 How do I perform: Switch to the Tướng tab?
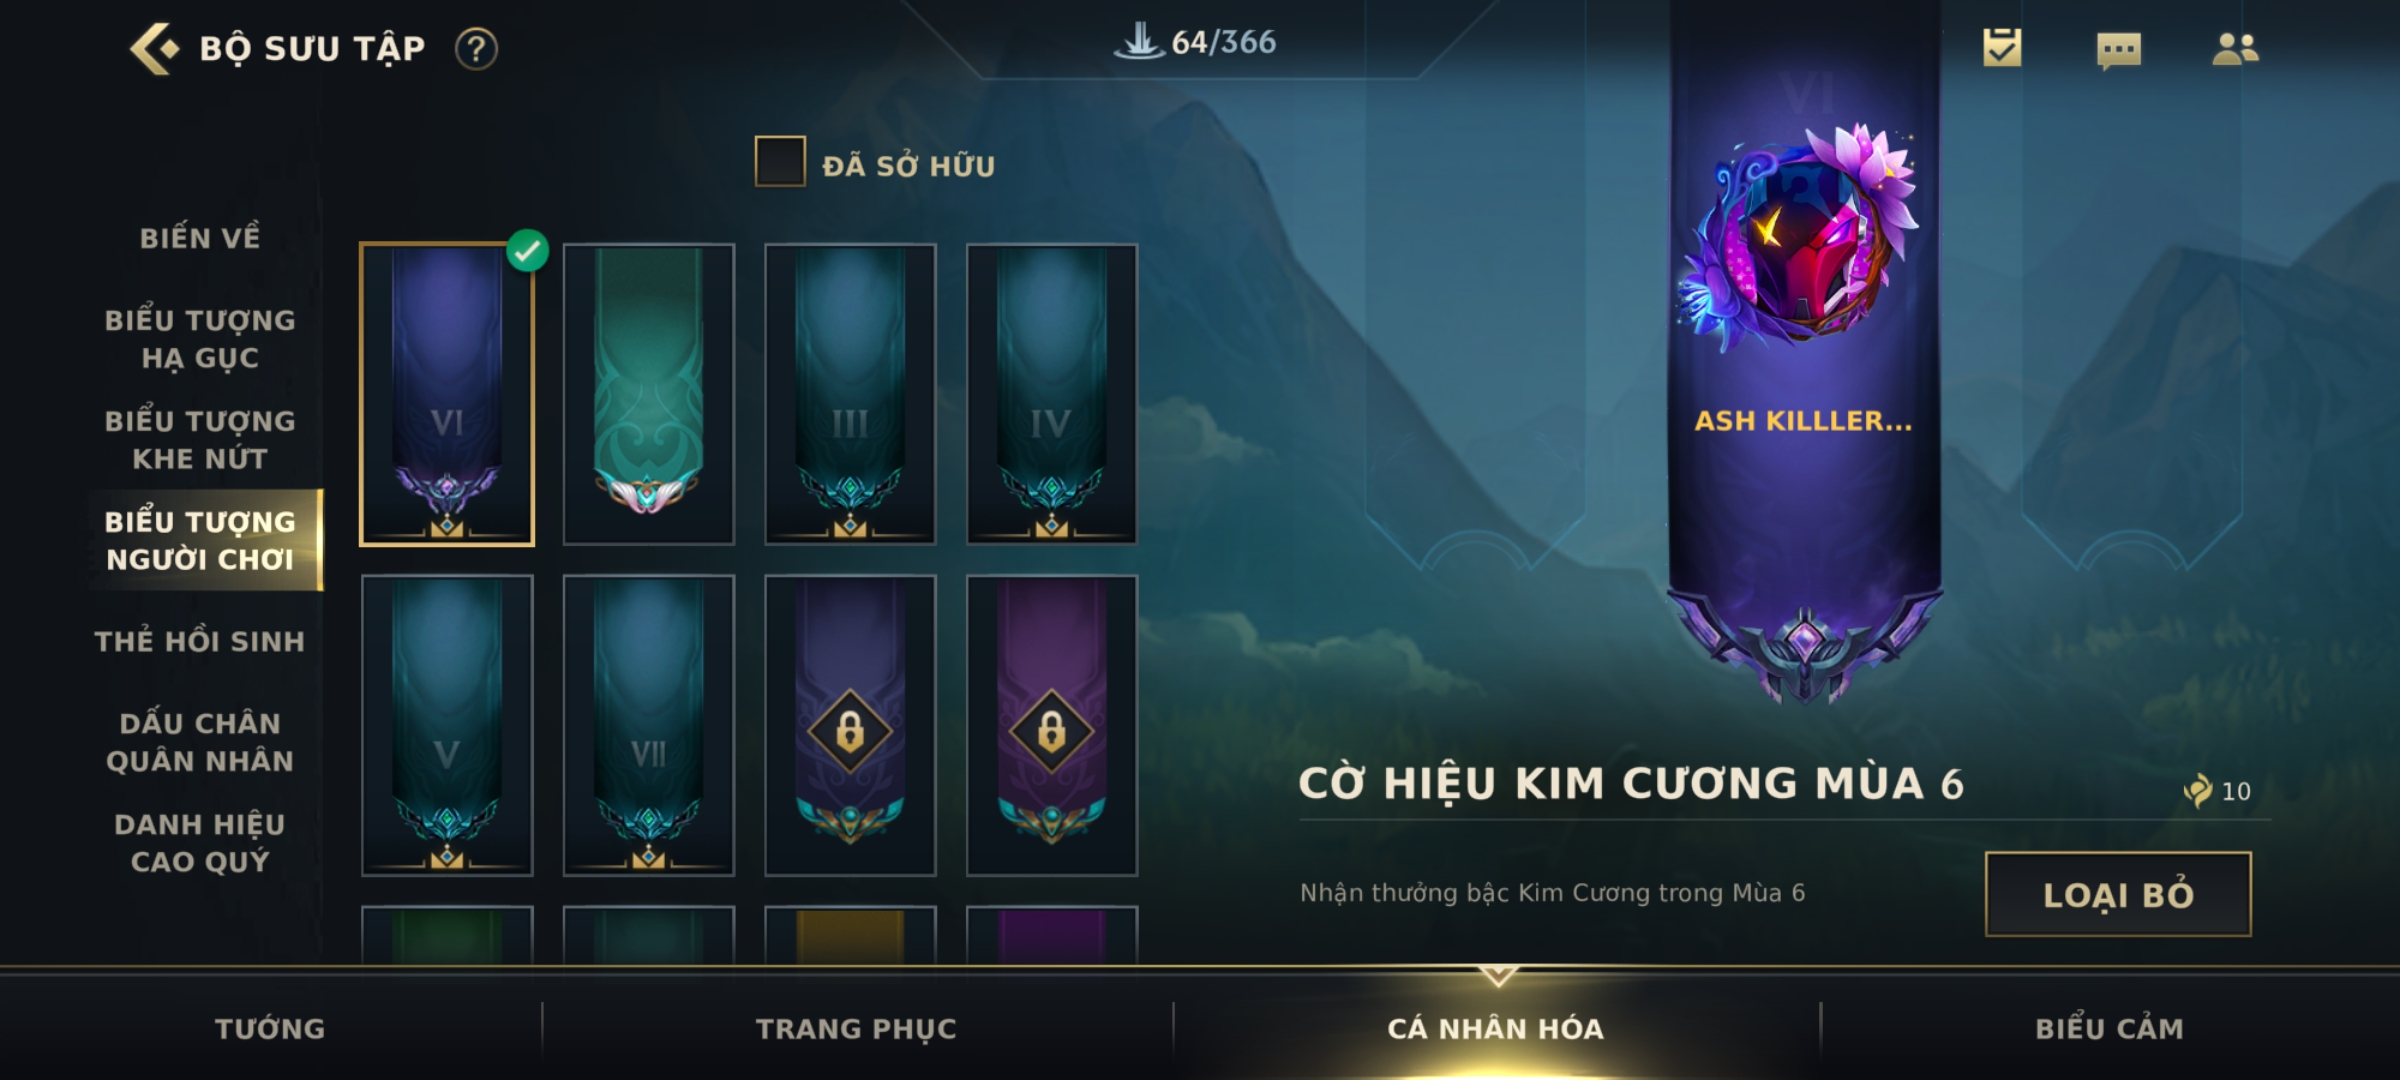click(x=270, y=1028)
